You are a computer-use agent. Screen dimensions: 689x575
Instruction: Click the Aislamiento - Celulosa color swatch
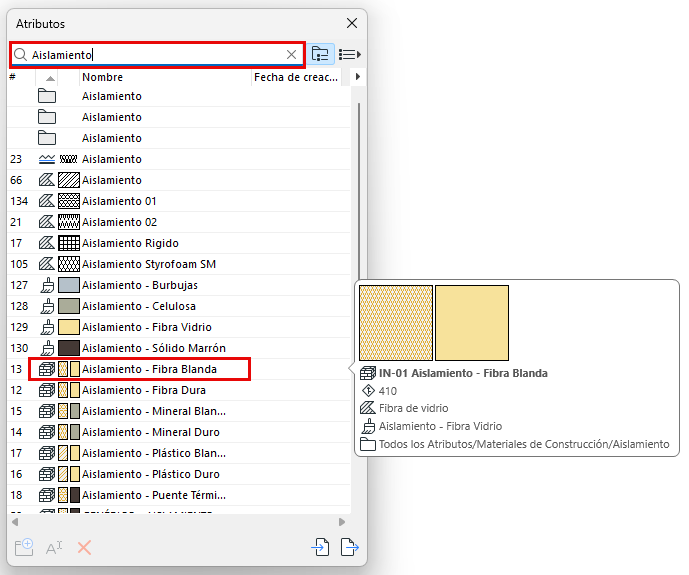click(69, 306)
